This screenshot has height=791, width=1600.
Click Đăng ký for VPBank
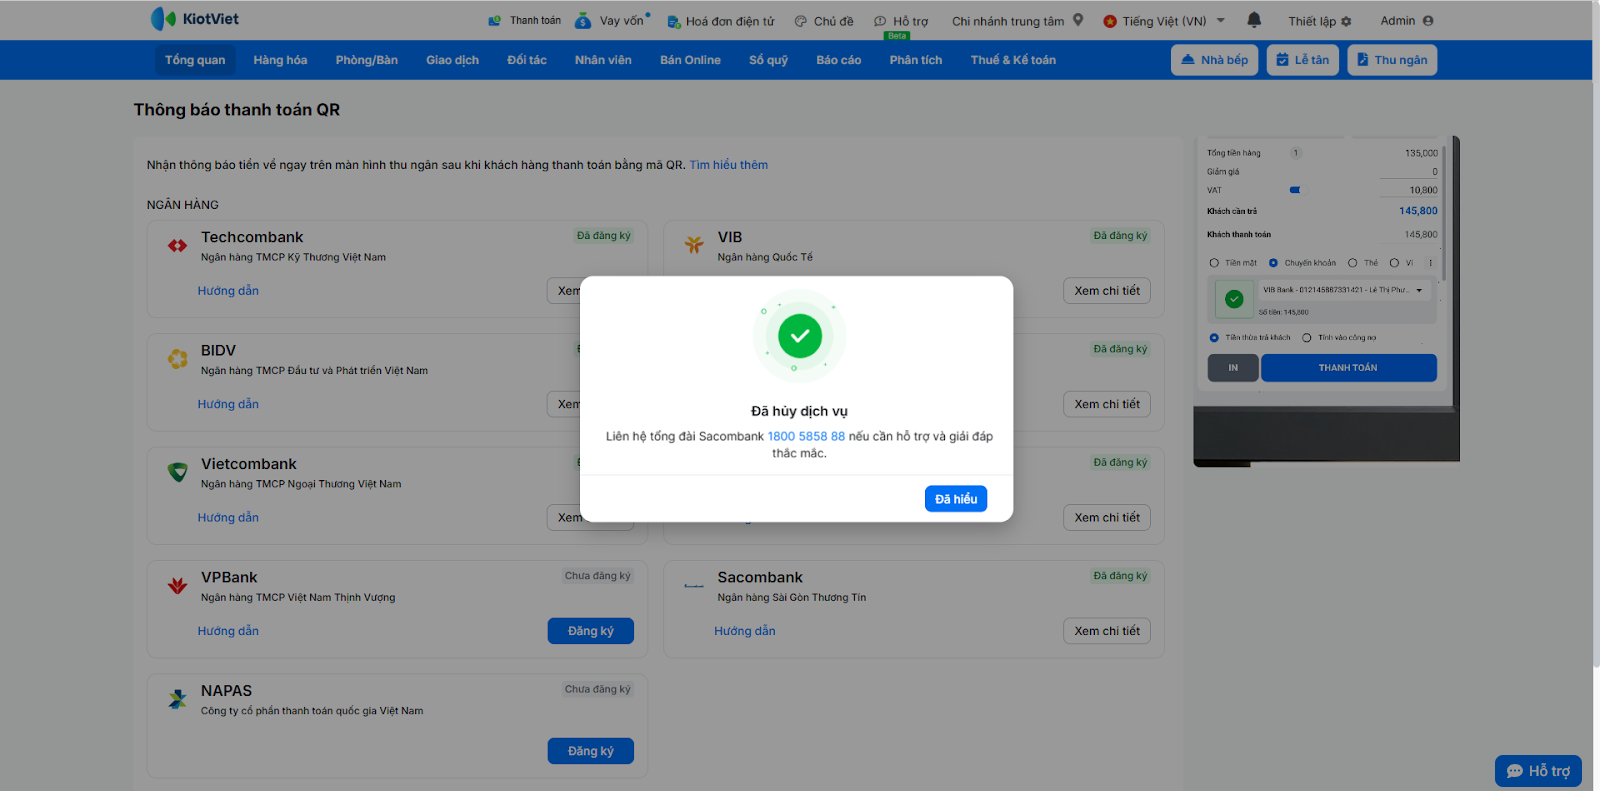click(591, 631)
